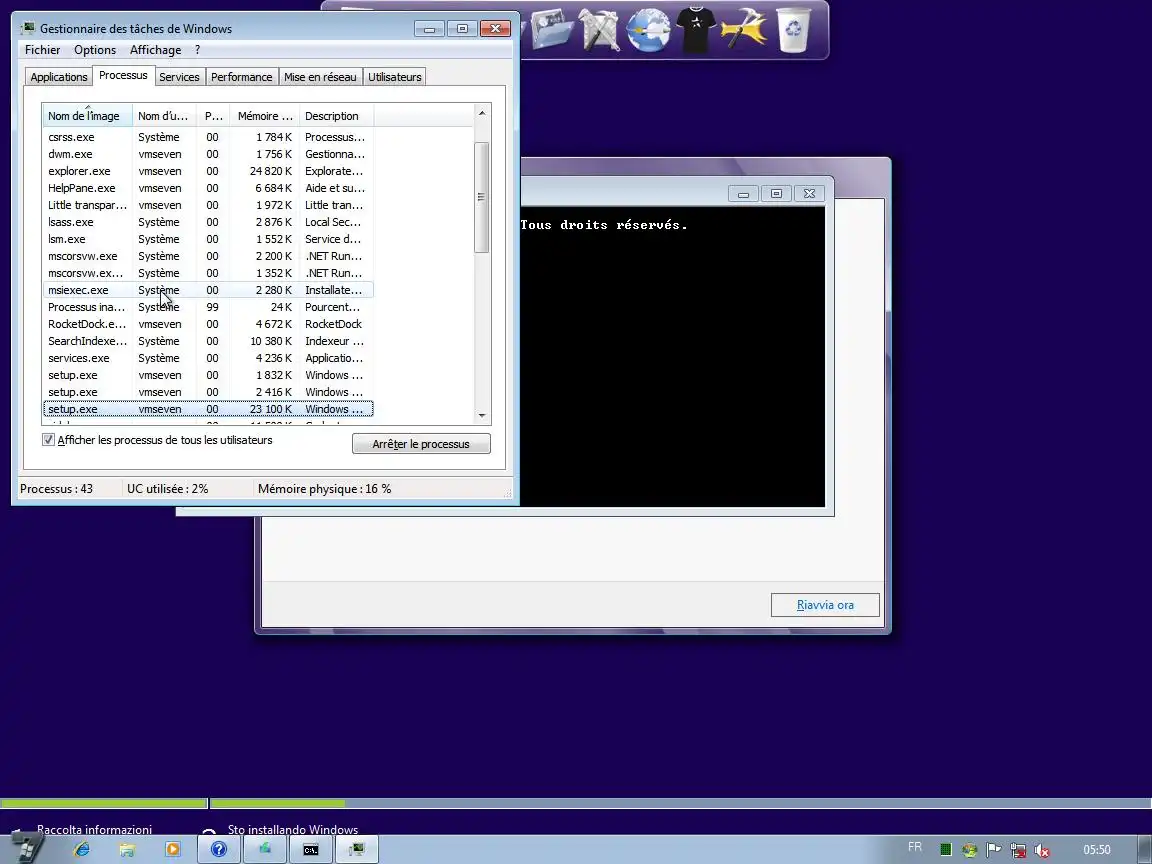This screenshot has width=1152, height=864.
Task: Open the Recycle Bin in RocketDock
Action: pyautogui.click(x=793, y=29)
